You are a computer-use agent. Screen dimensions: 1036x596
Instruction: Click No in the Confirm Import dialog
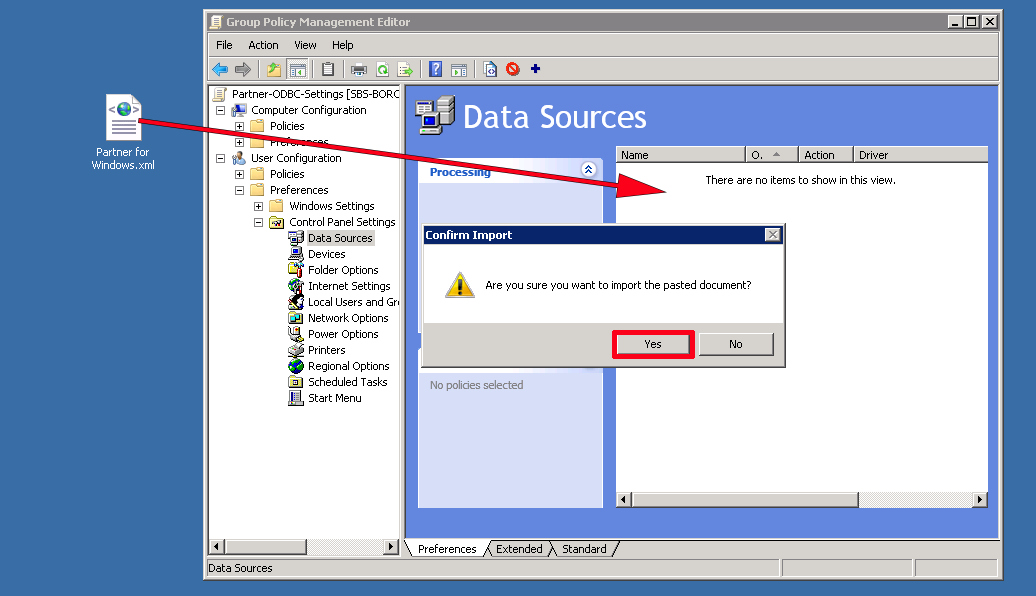[735, 344]
